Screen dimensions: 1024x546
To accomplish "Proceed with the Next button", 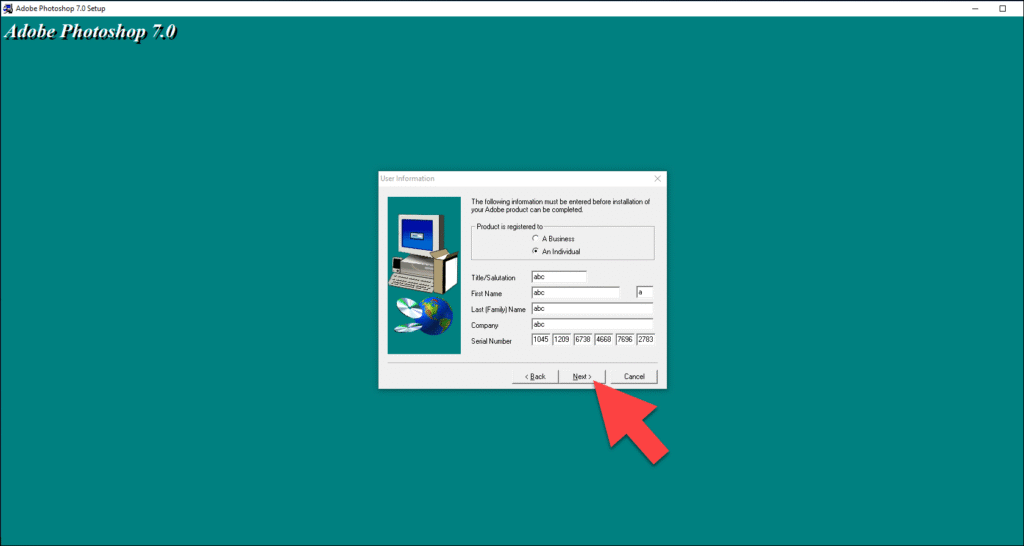I will [x=582, y=377].
